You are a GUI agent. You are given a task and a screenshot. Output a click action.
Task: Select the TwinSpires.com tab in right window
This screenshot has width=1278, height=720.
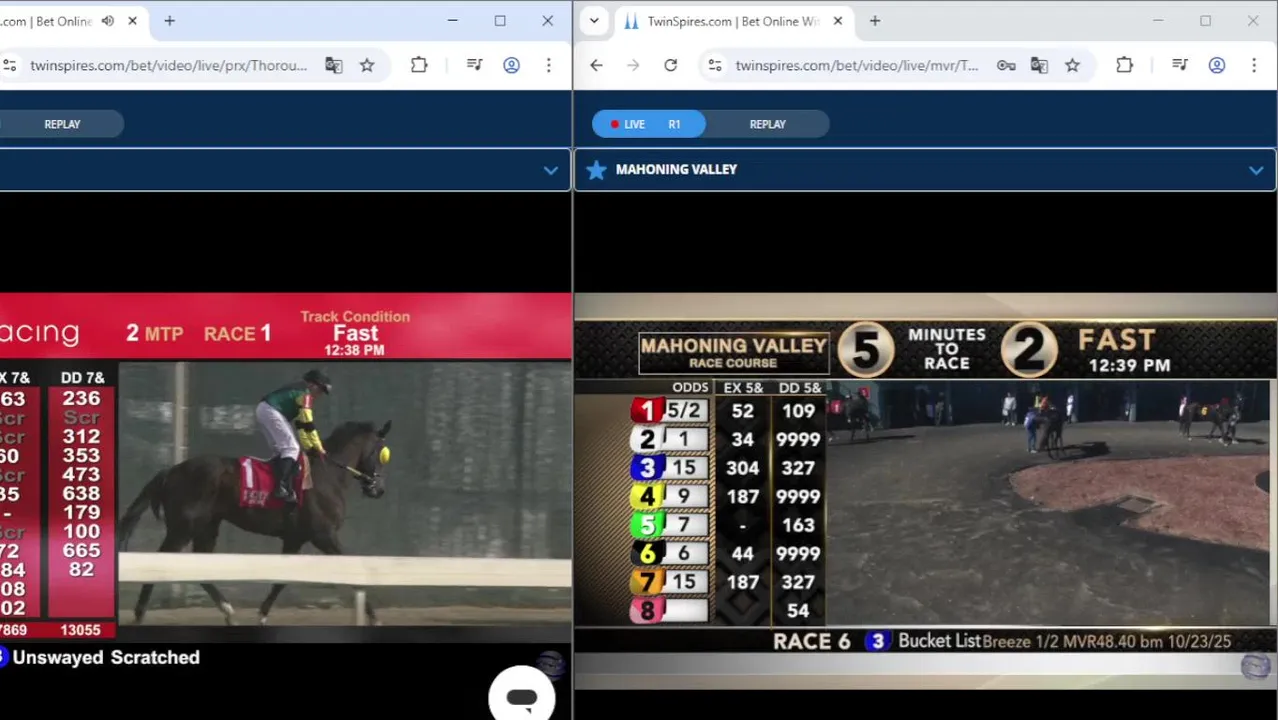[x=733, y=21]
